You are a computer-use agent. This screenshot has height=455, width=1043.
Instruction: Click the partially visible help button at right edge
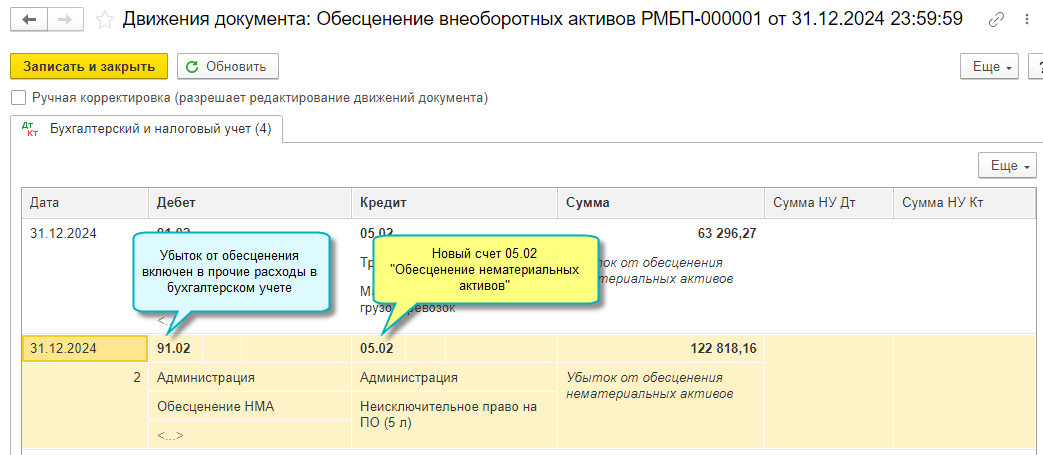pos(1035,67)
